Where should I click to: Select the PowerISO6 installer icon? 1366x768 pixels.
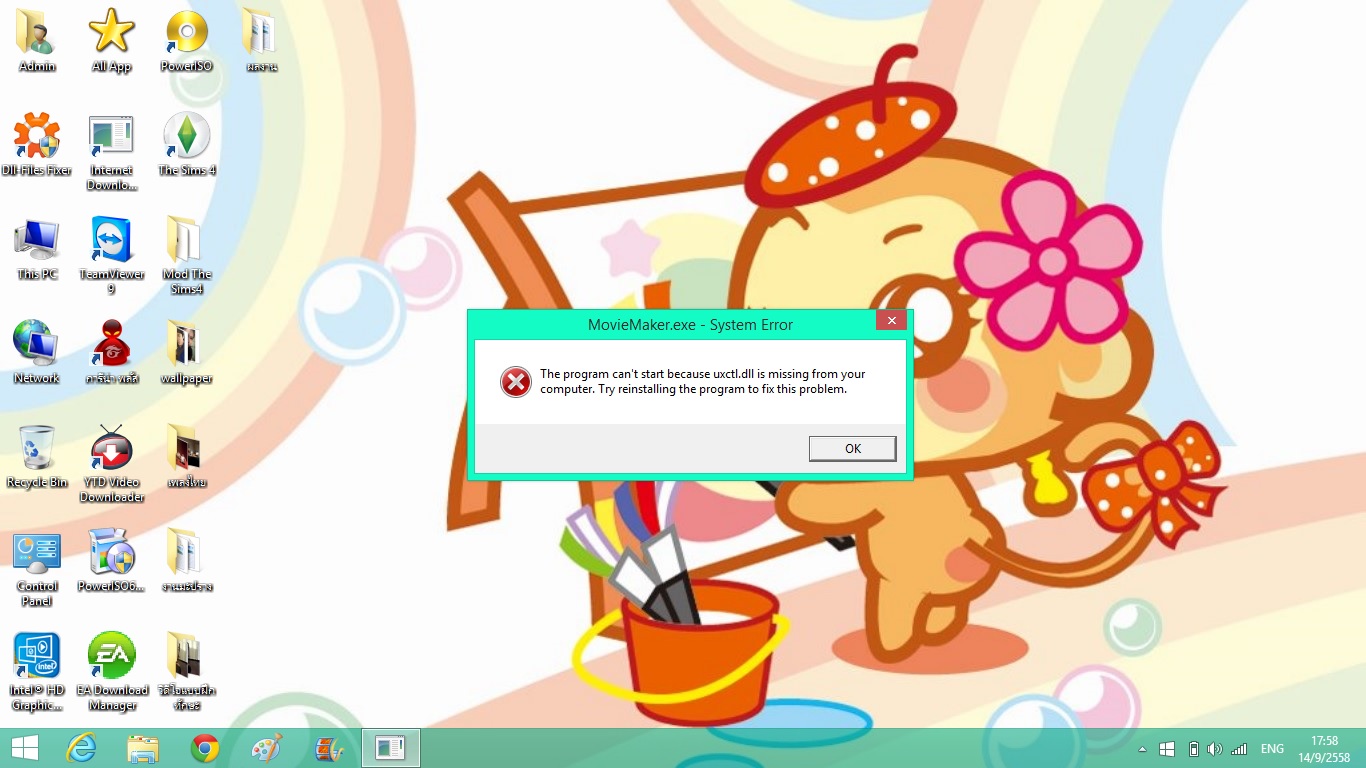112,562
